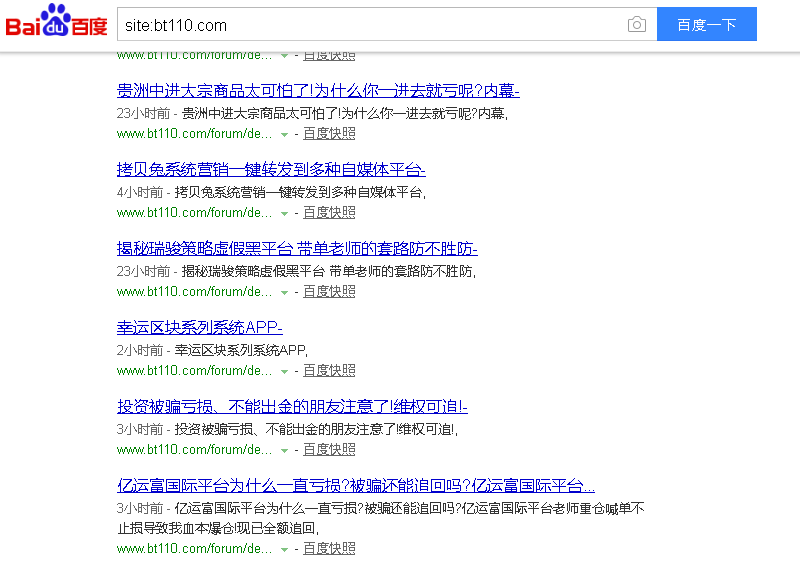Image resolution: width=800 pixels, height=570 pixels.
Task: Expand URL dropdown under 贵洲中进 result
Action: (284, 135)
